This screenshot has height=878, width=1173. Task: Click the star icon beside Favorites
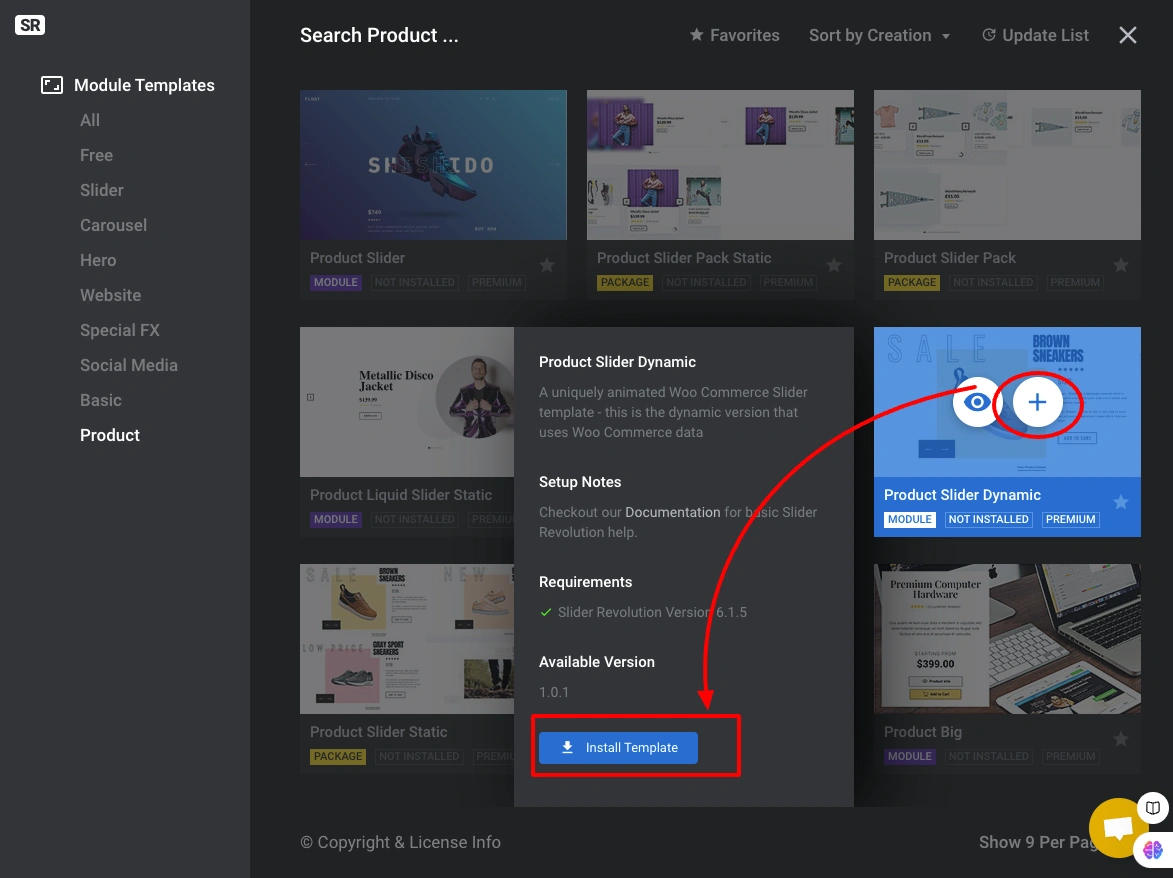(696, 34)
